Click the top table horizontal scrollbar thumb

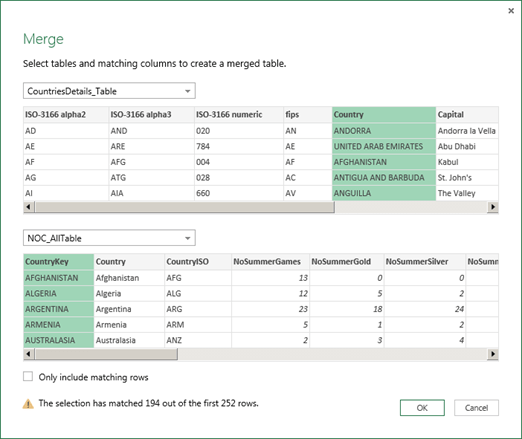(x=184, y=207)
